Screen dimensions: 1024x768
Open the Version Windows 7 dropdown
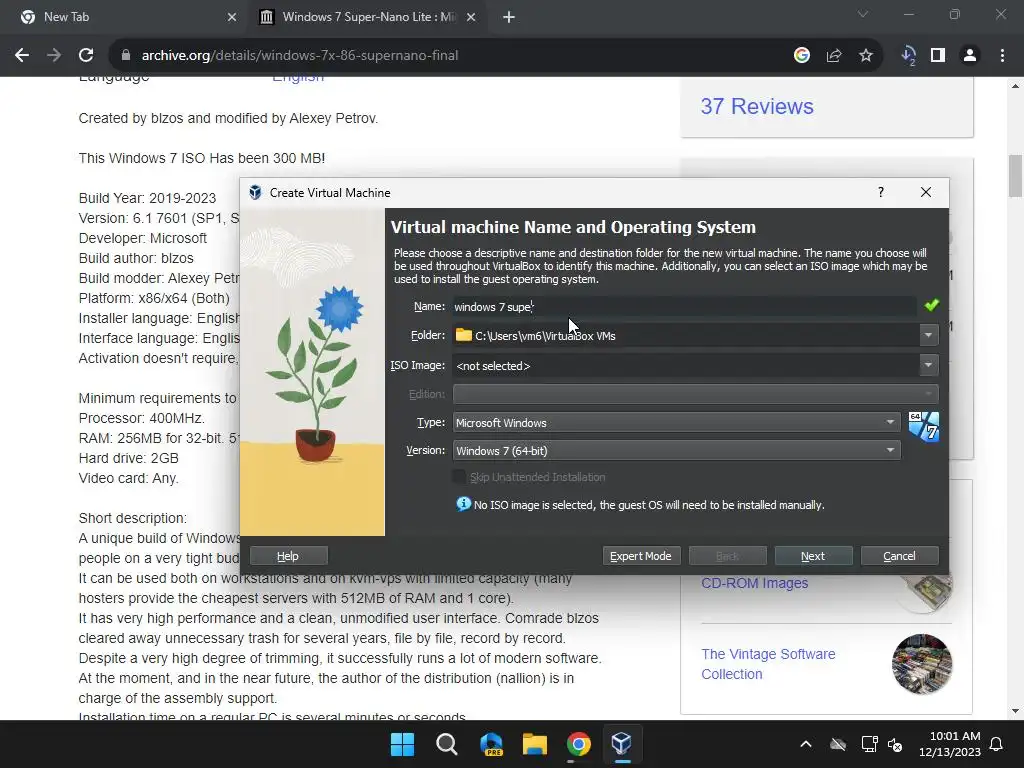pyautogui.click(x=677, y=451)
